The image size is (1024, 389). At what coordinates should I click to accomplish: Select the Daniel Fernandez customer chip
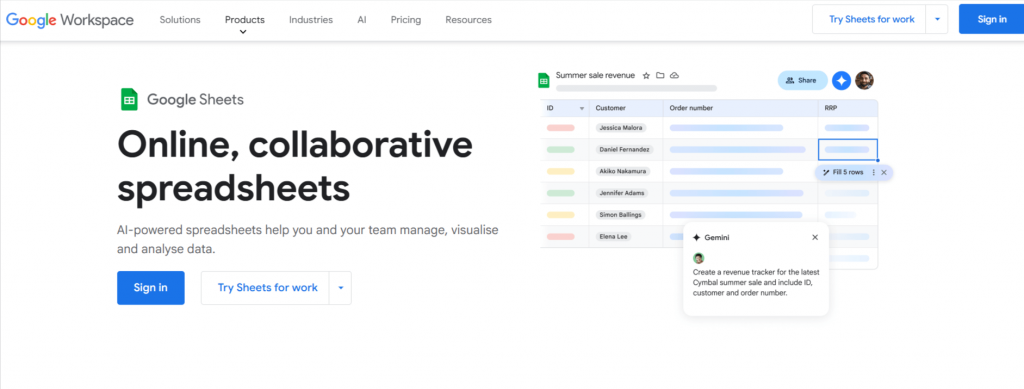[x=624, y=149]
